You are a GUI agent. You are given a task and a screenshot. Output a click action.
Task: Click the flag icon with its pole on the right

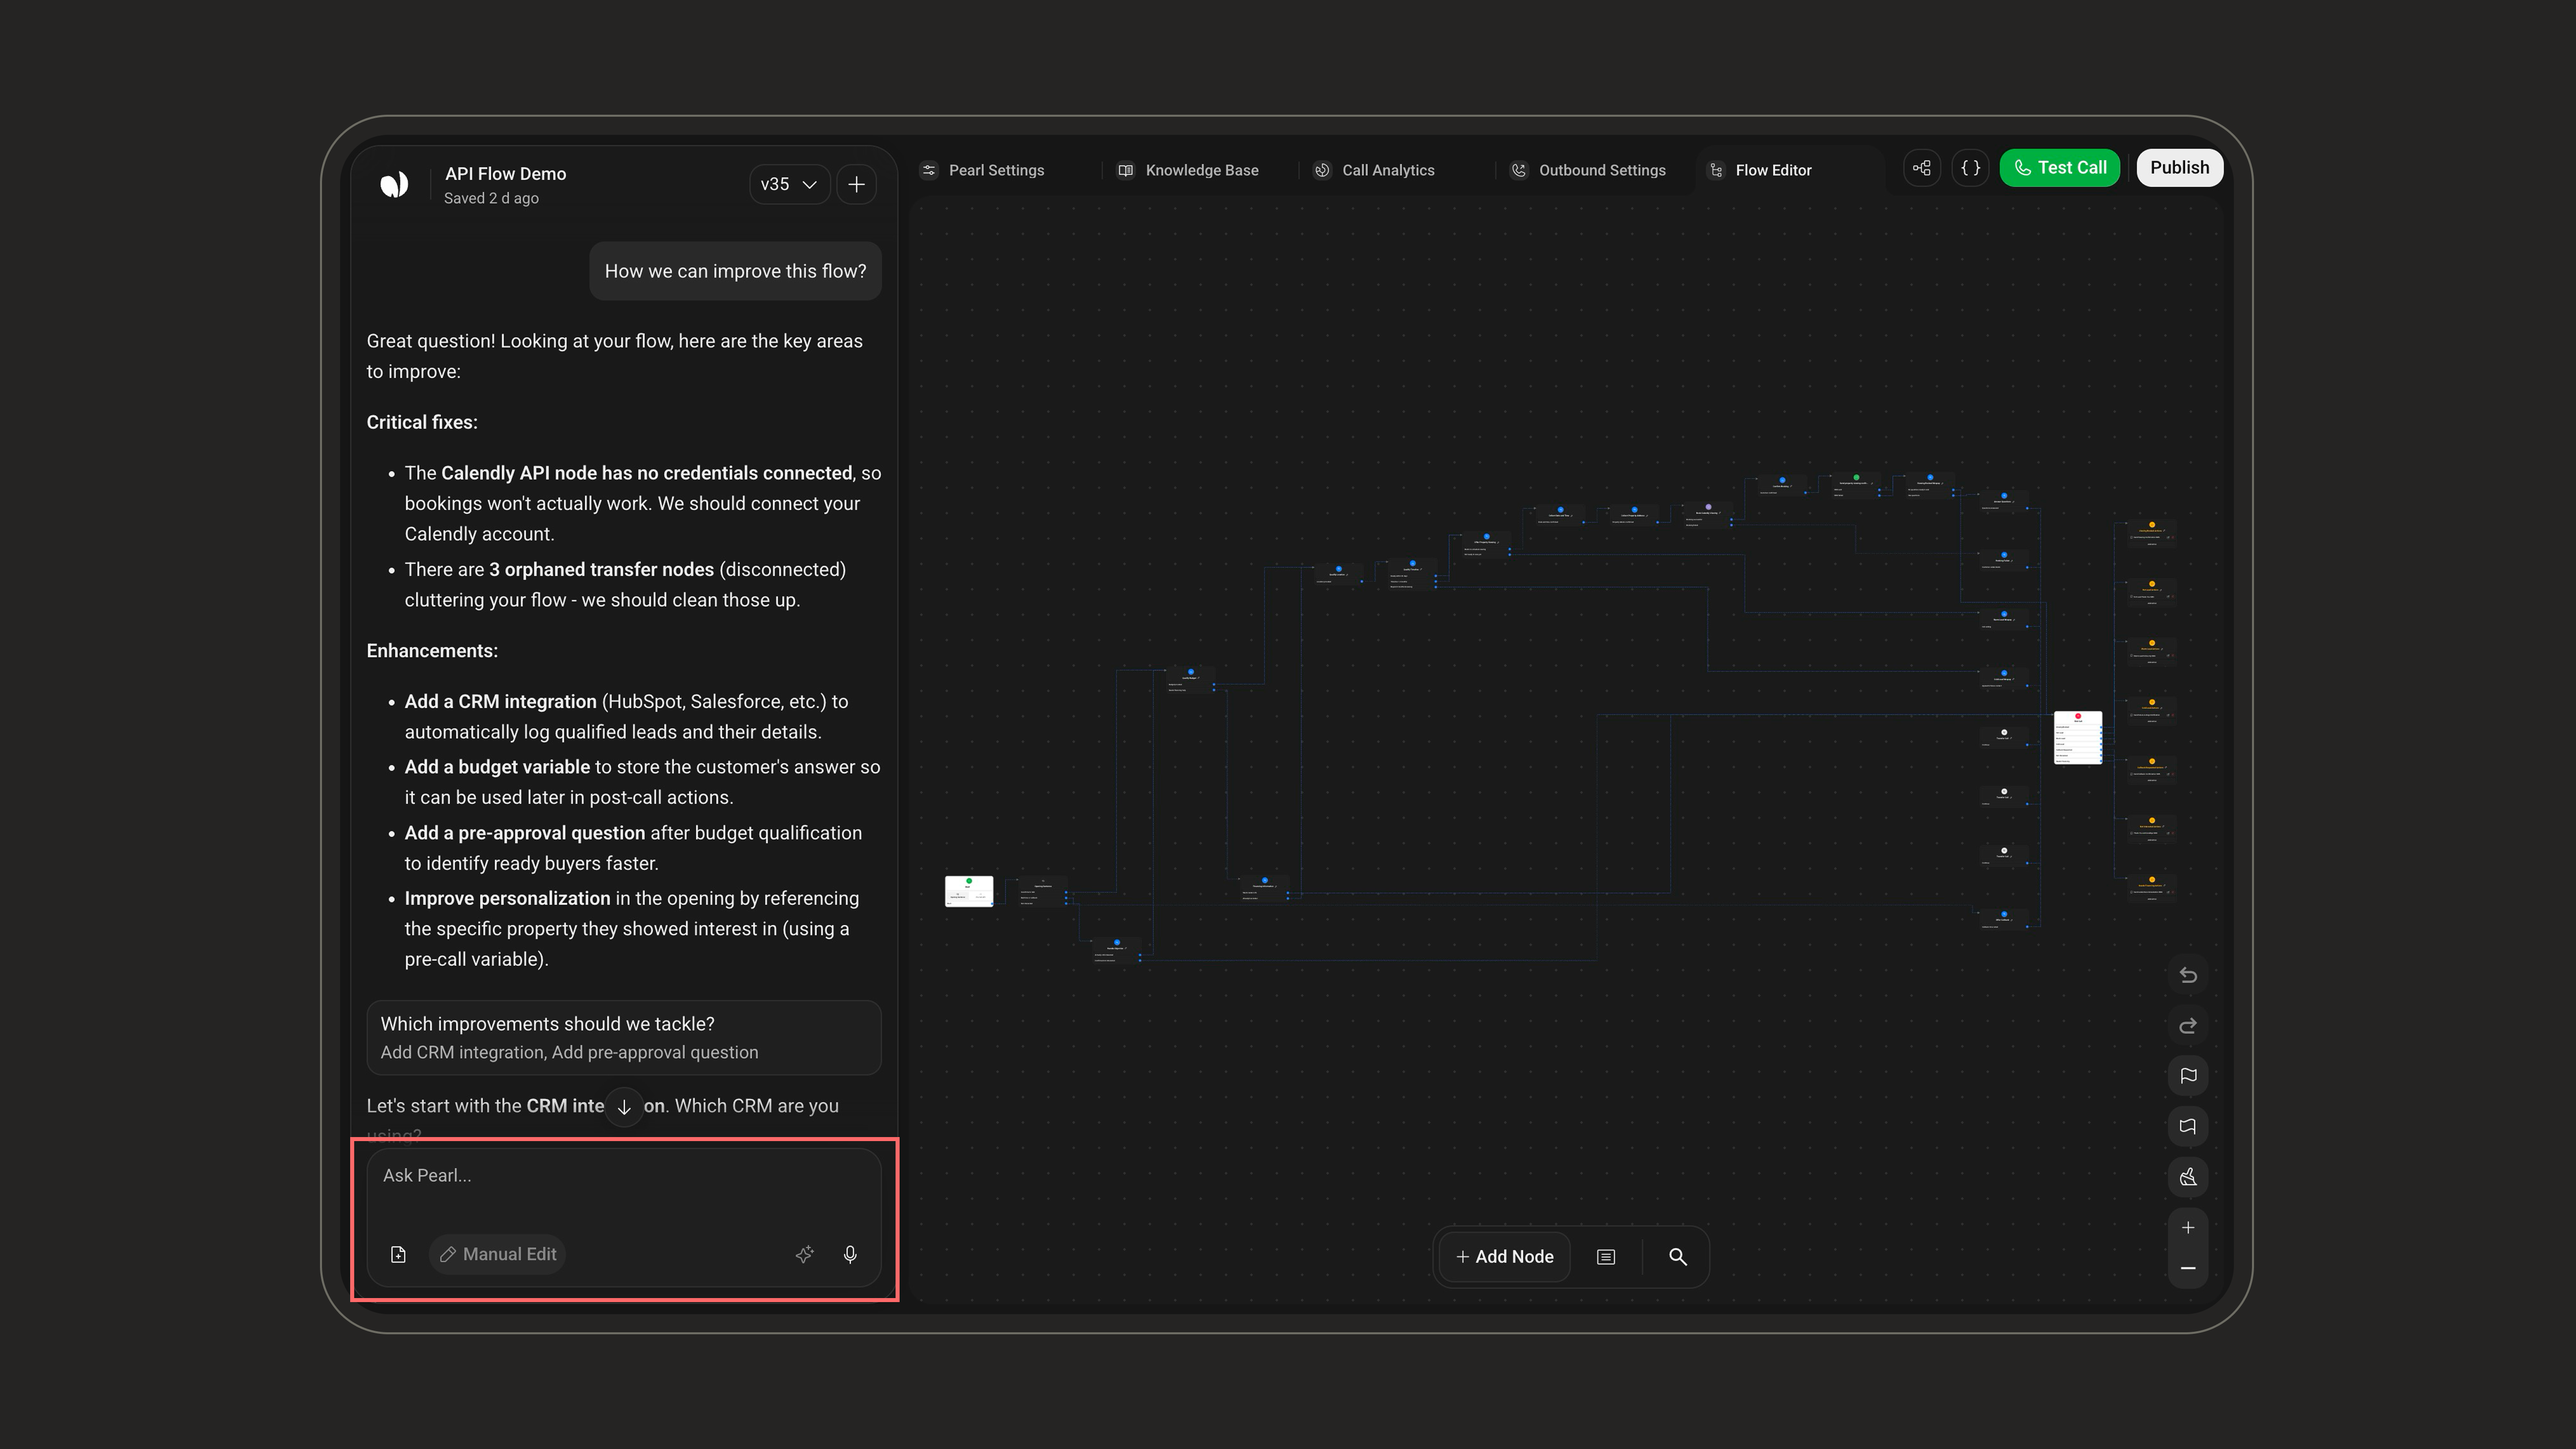pos(2188,1126)
